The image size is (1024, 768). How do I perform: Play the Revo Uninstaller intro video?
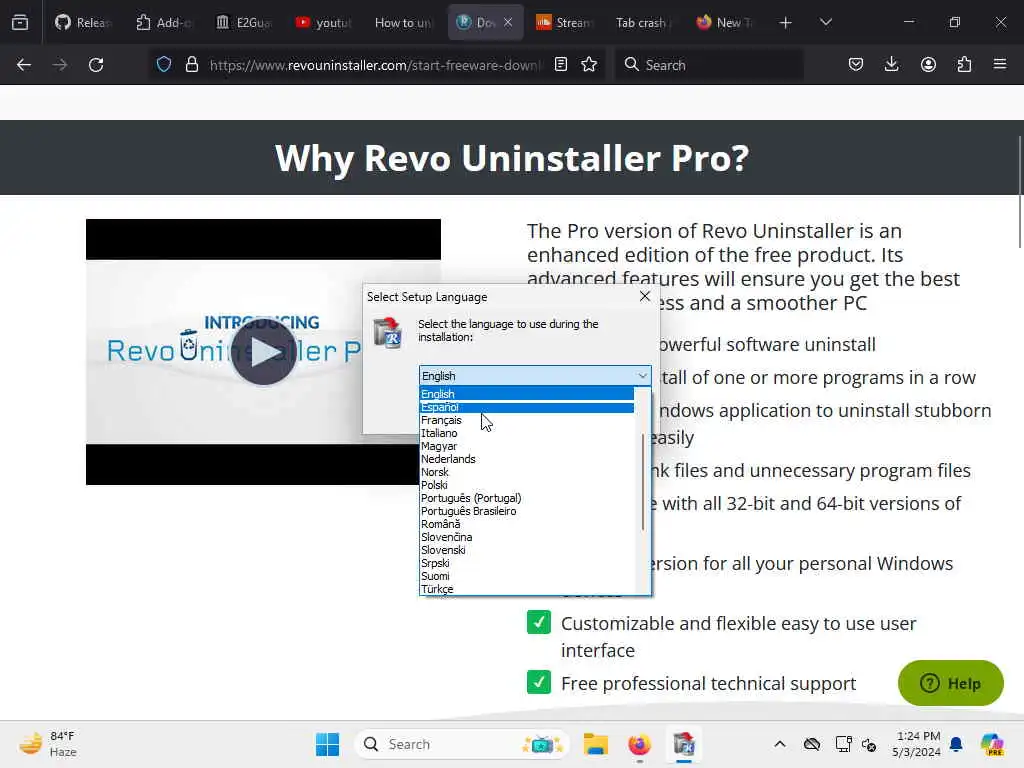(x=264, y=352)
